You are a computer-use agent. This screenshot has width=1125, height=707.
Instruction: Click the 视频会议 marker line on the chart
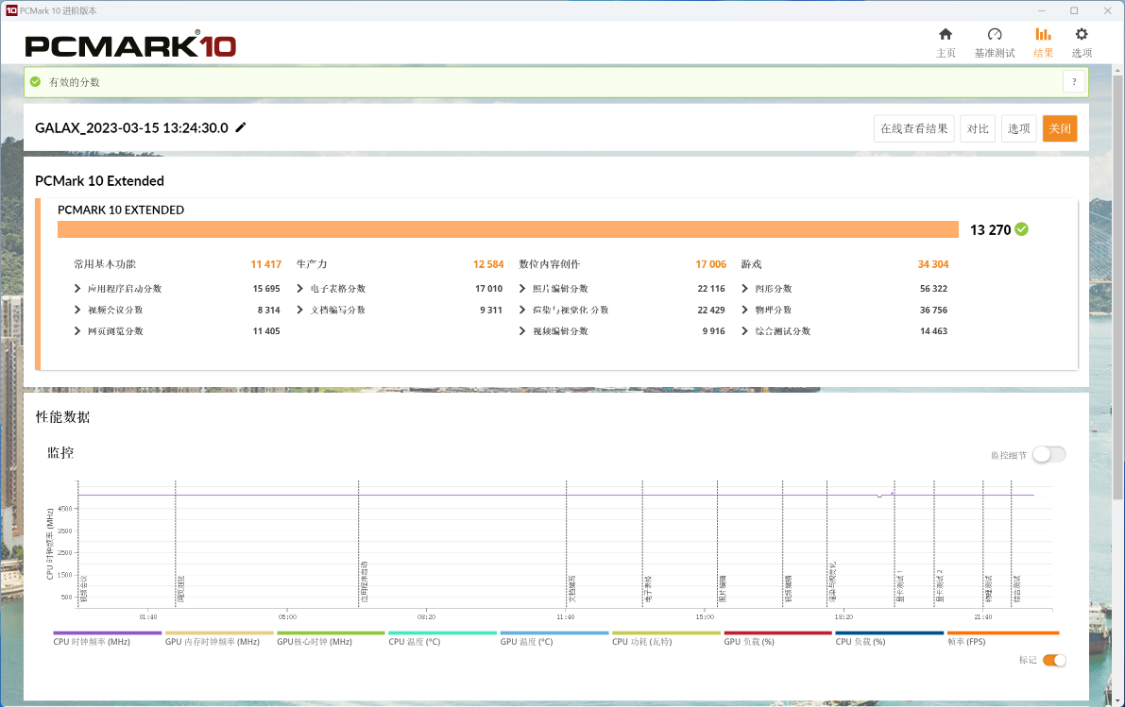click(x=78, y=543)
